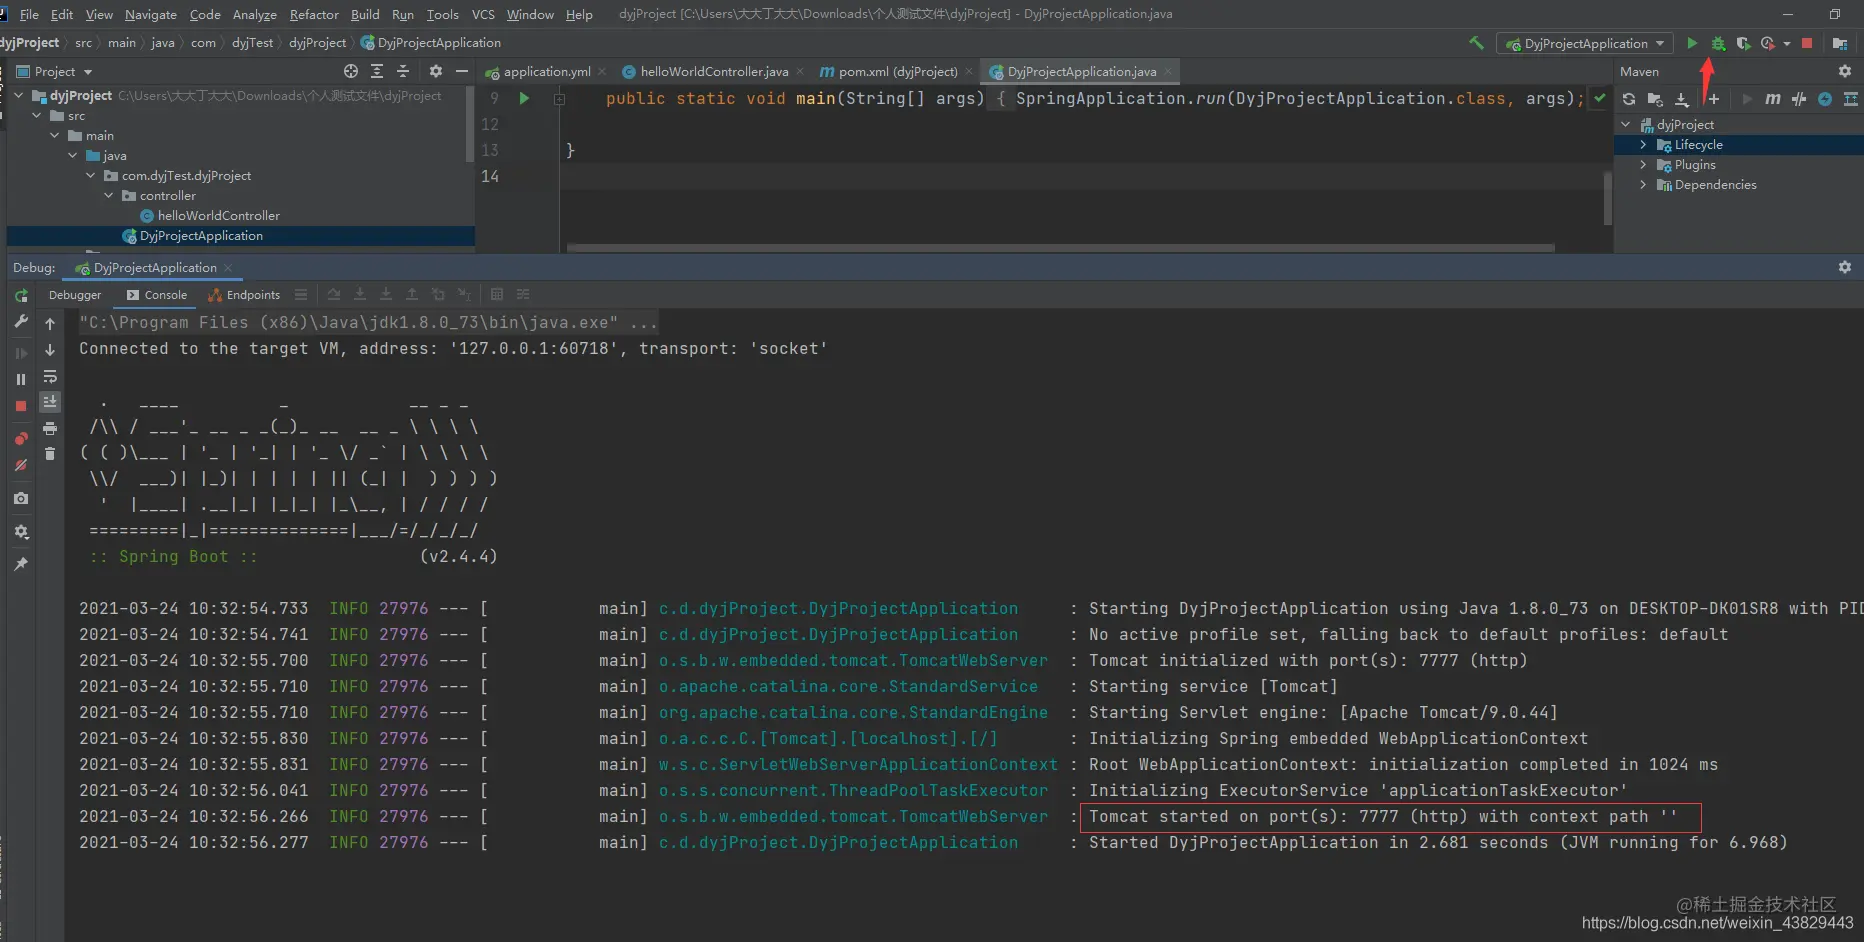Viewport: 1864px width, 942px height.
Task: Execute Maven goal using the m icon
Action: (x=1773, y=99)
